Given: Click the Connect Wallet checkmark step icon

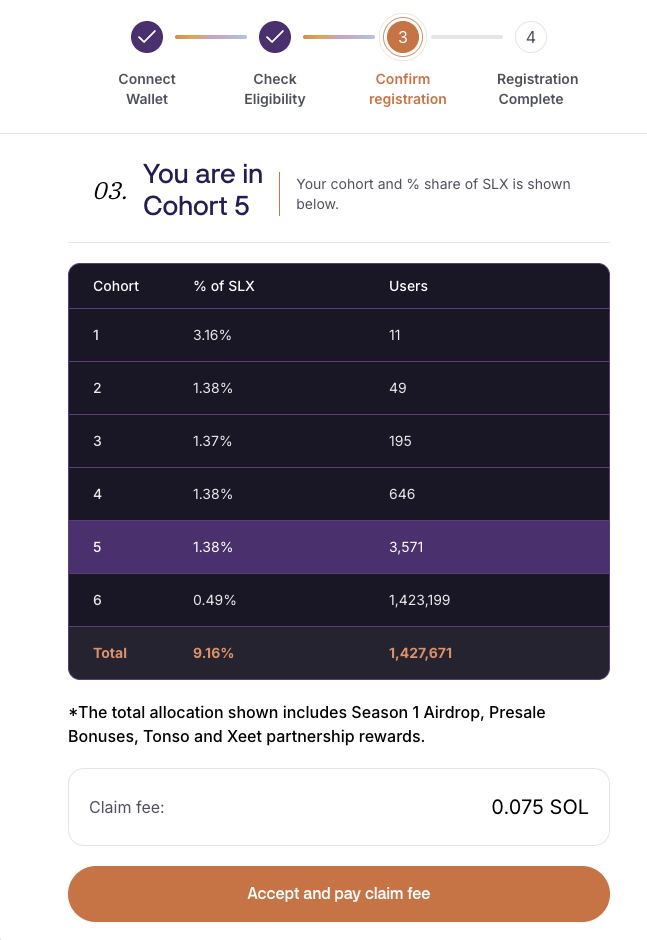Looking at the screenshot, I should pyautogui.click(x=147, y=38).
